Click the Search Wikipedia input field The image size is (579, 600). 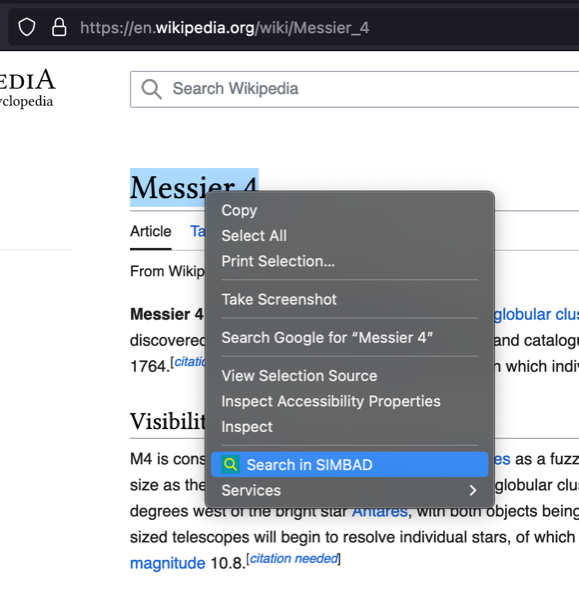[354, 89]
